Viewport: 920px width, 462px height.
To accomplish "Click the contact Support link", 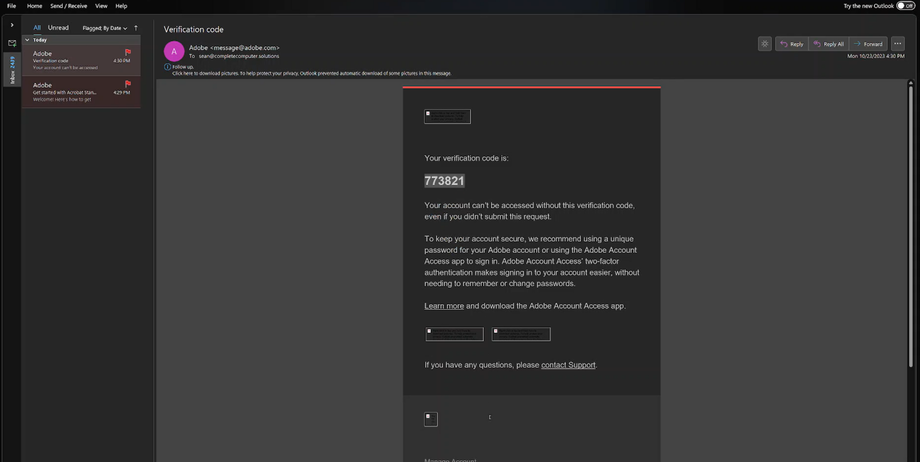I will click(568, 365).
